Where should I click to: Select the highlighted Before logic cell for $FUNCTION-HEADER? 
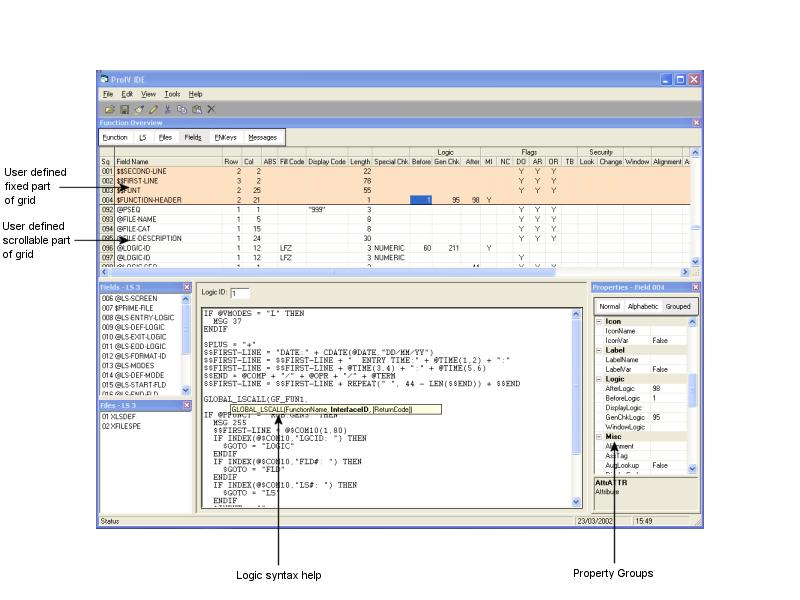[421, 200]
